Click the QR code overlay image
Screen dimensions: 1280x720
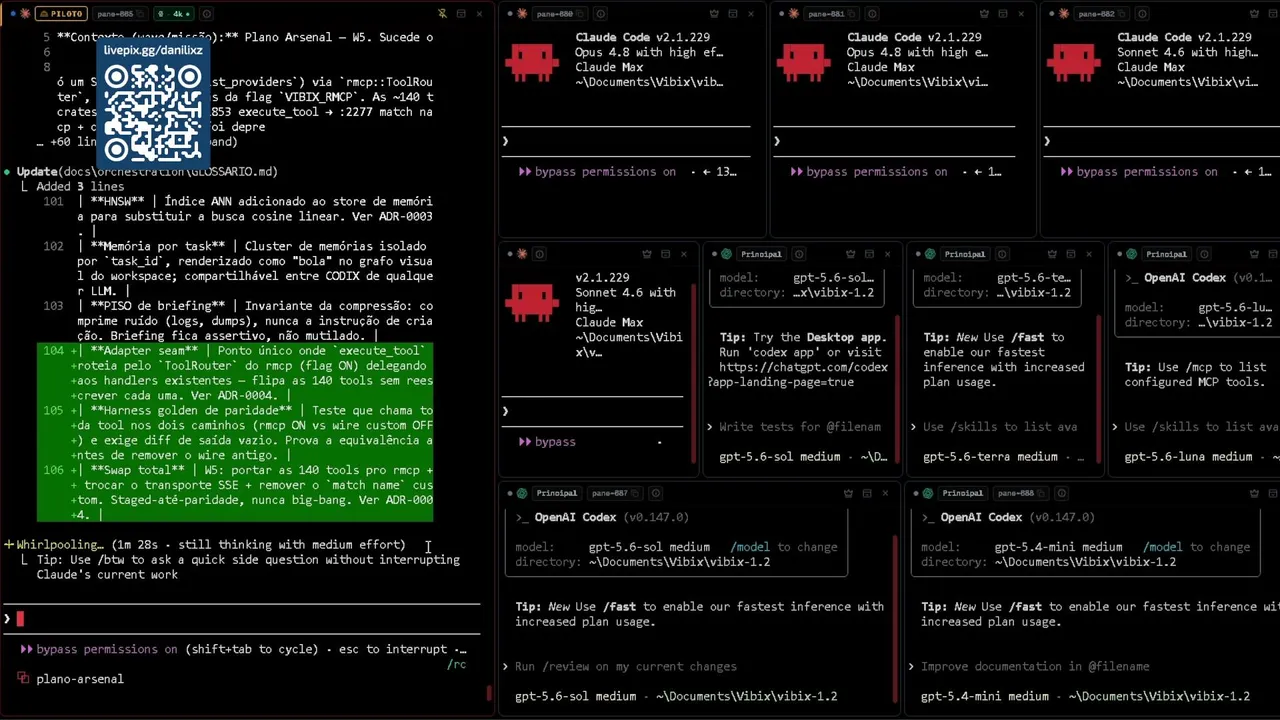(x=153, y=112)
